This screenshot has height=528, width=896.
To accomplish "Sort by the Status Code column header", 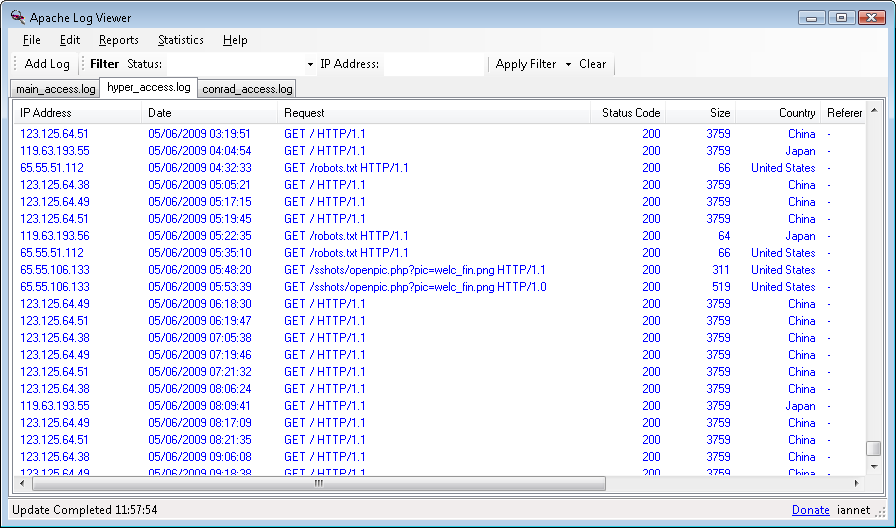I will pos(629,113).
